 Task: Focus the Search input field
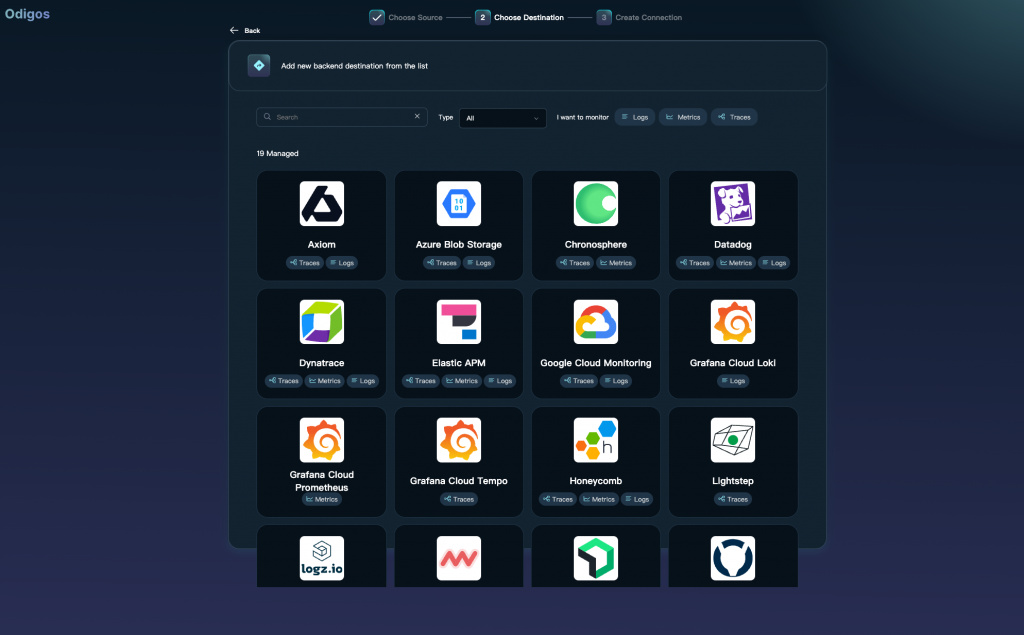[x=342, y=117]
